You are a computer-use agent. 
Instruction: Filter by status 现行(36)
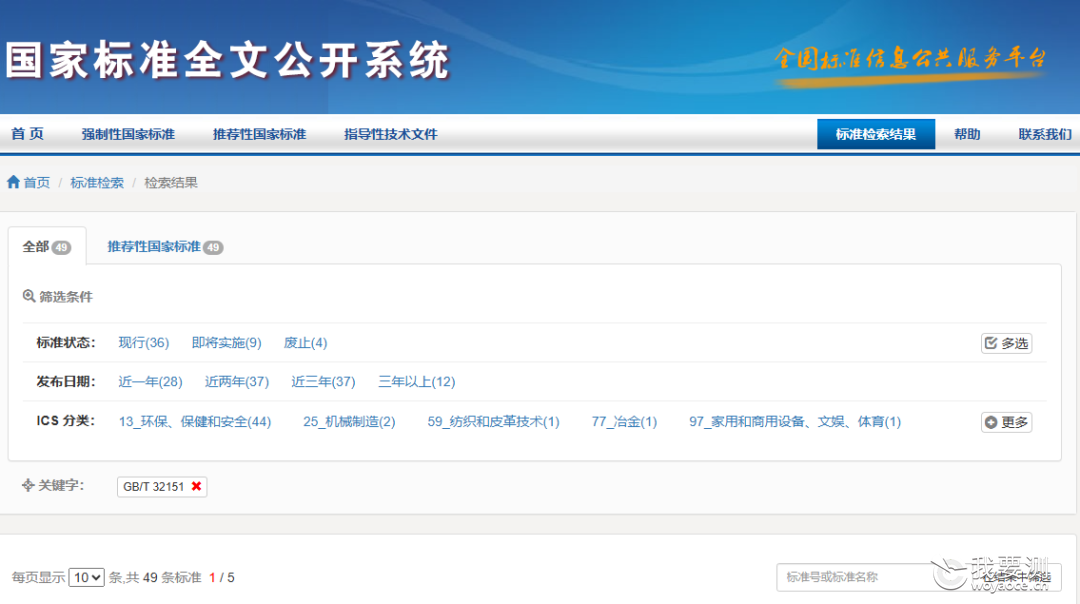point(143,342)
